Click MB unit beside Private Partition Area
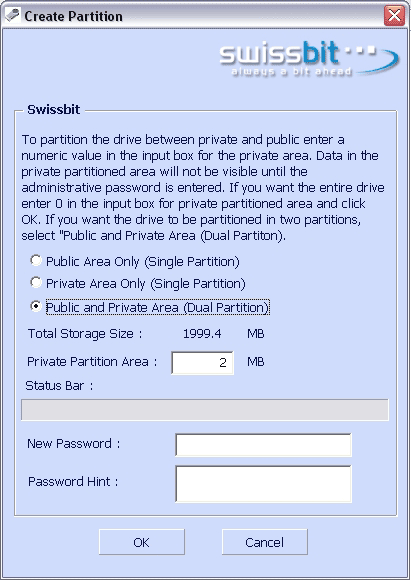The image size is (411, 580). [256, 361]
